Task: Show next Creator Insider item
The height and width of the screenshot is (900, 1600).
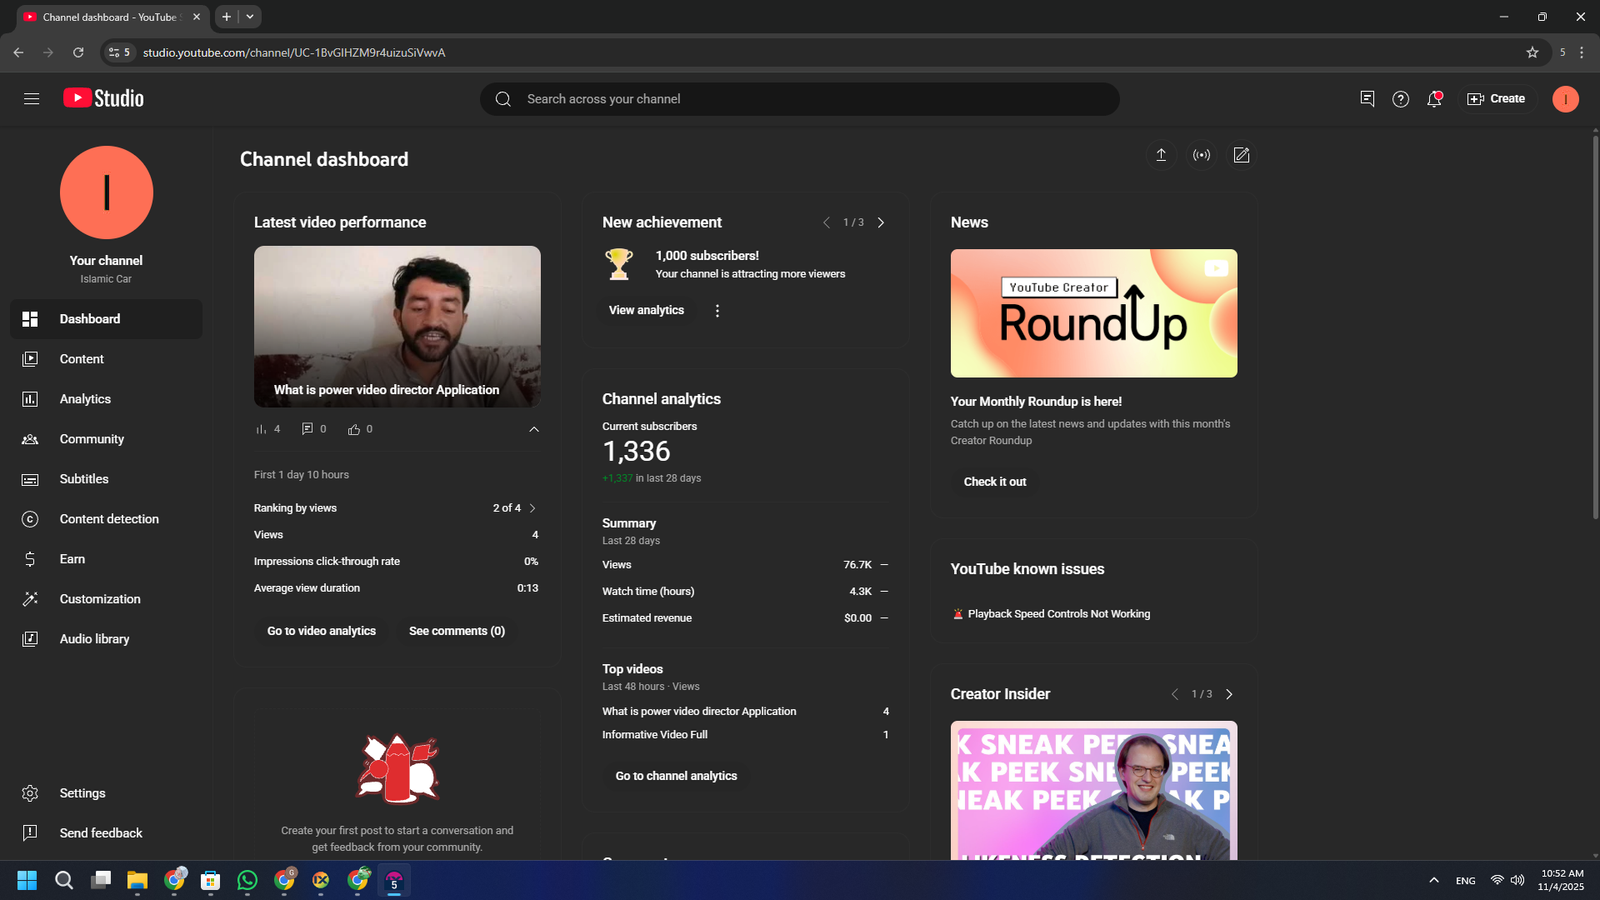Action: (x=1229, y=694)
